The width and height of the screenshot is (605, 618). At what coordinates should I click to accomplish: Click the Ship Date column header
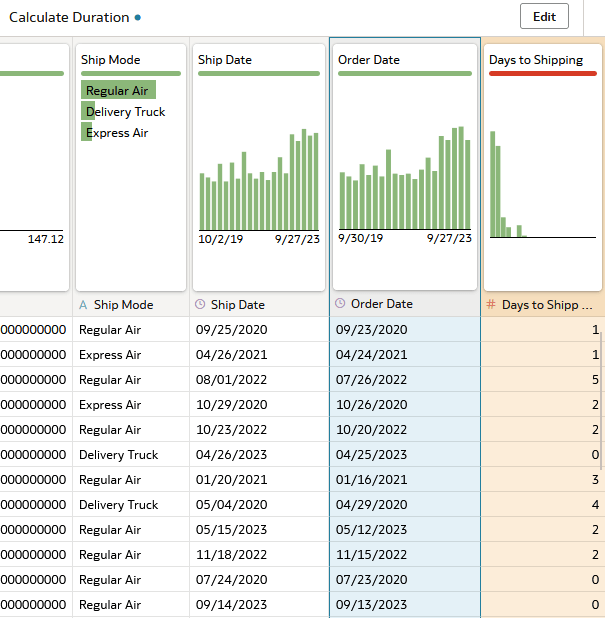click(237, 305)
